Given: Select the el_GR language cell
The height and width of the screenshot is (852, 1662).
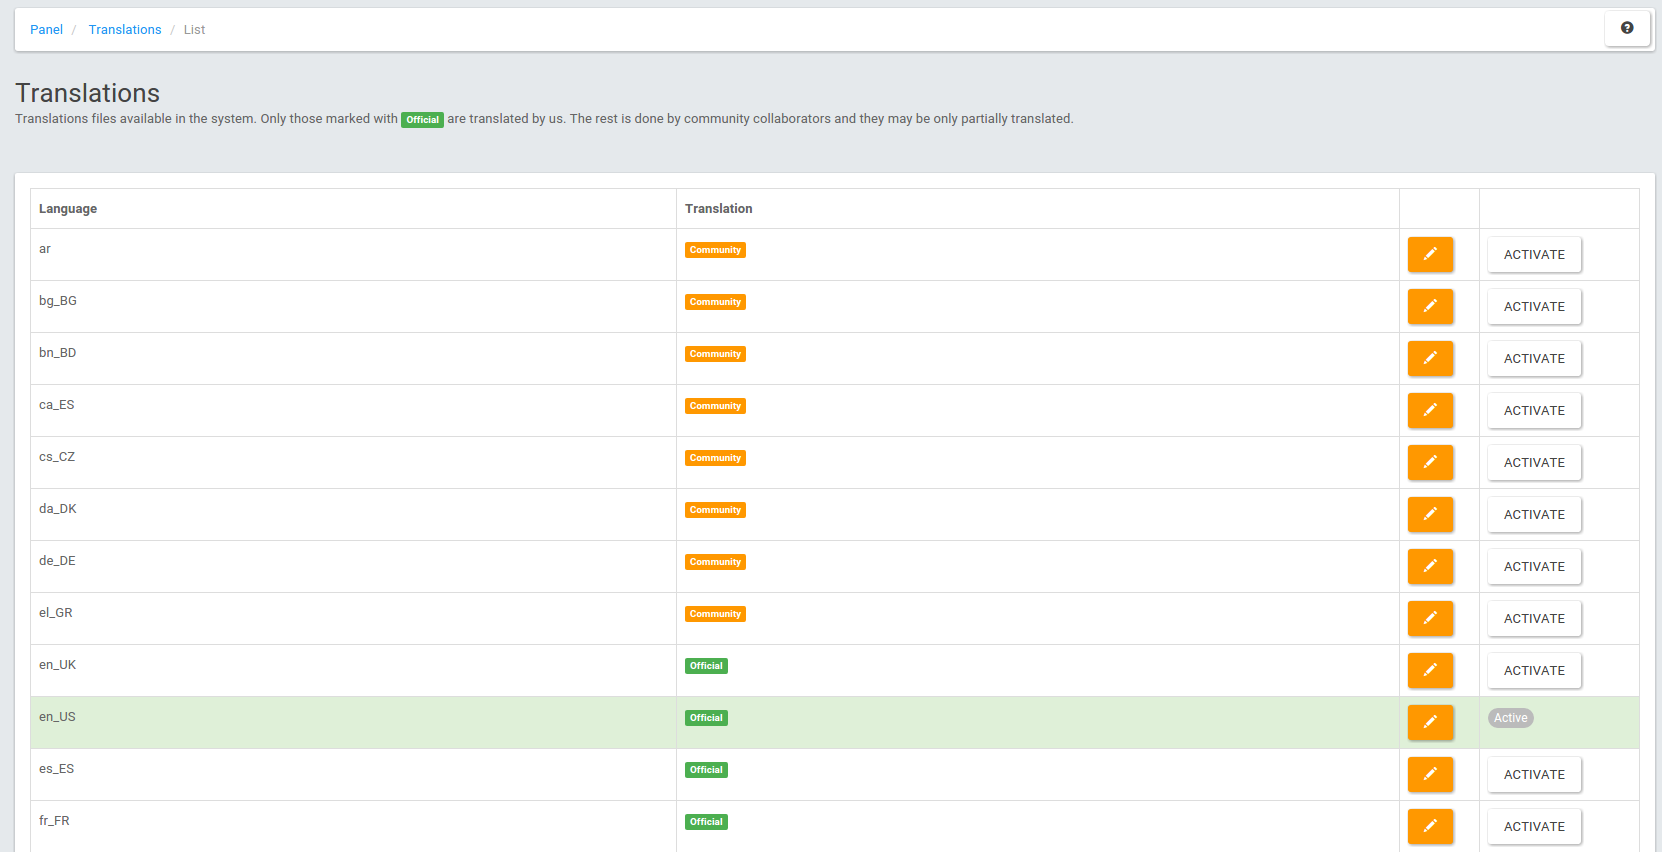Looking at the screenshot, I should 353,618.
